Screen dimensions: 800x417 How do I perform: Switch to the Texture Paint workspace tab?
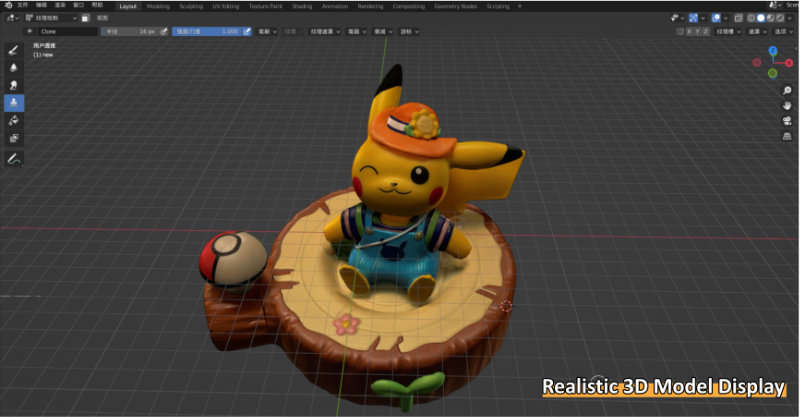(265, 6)
